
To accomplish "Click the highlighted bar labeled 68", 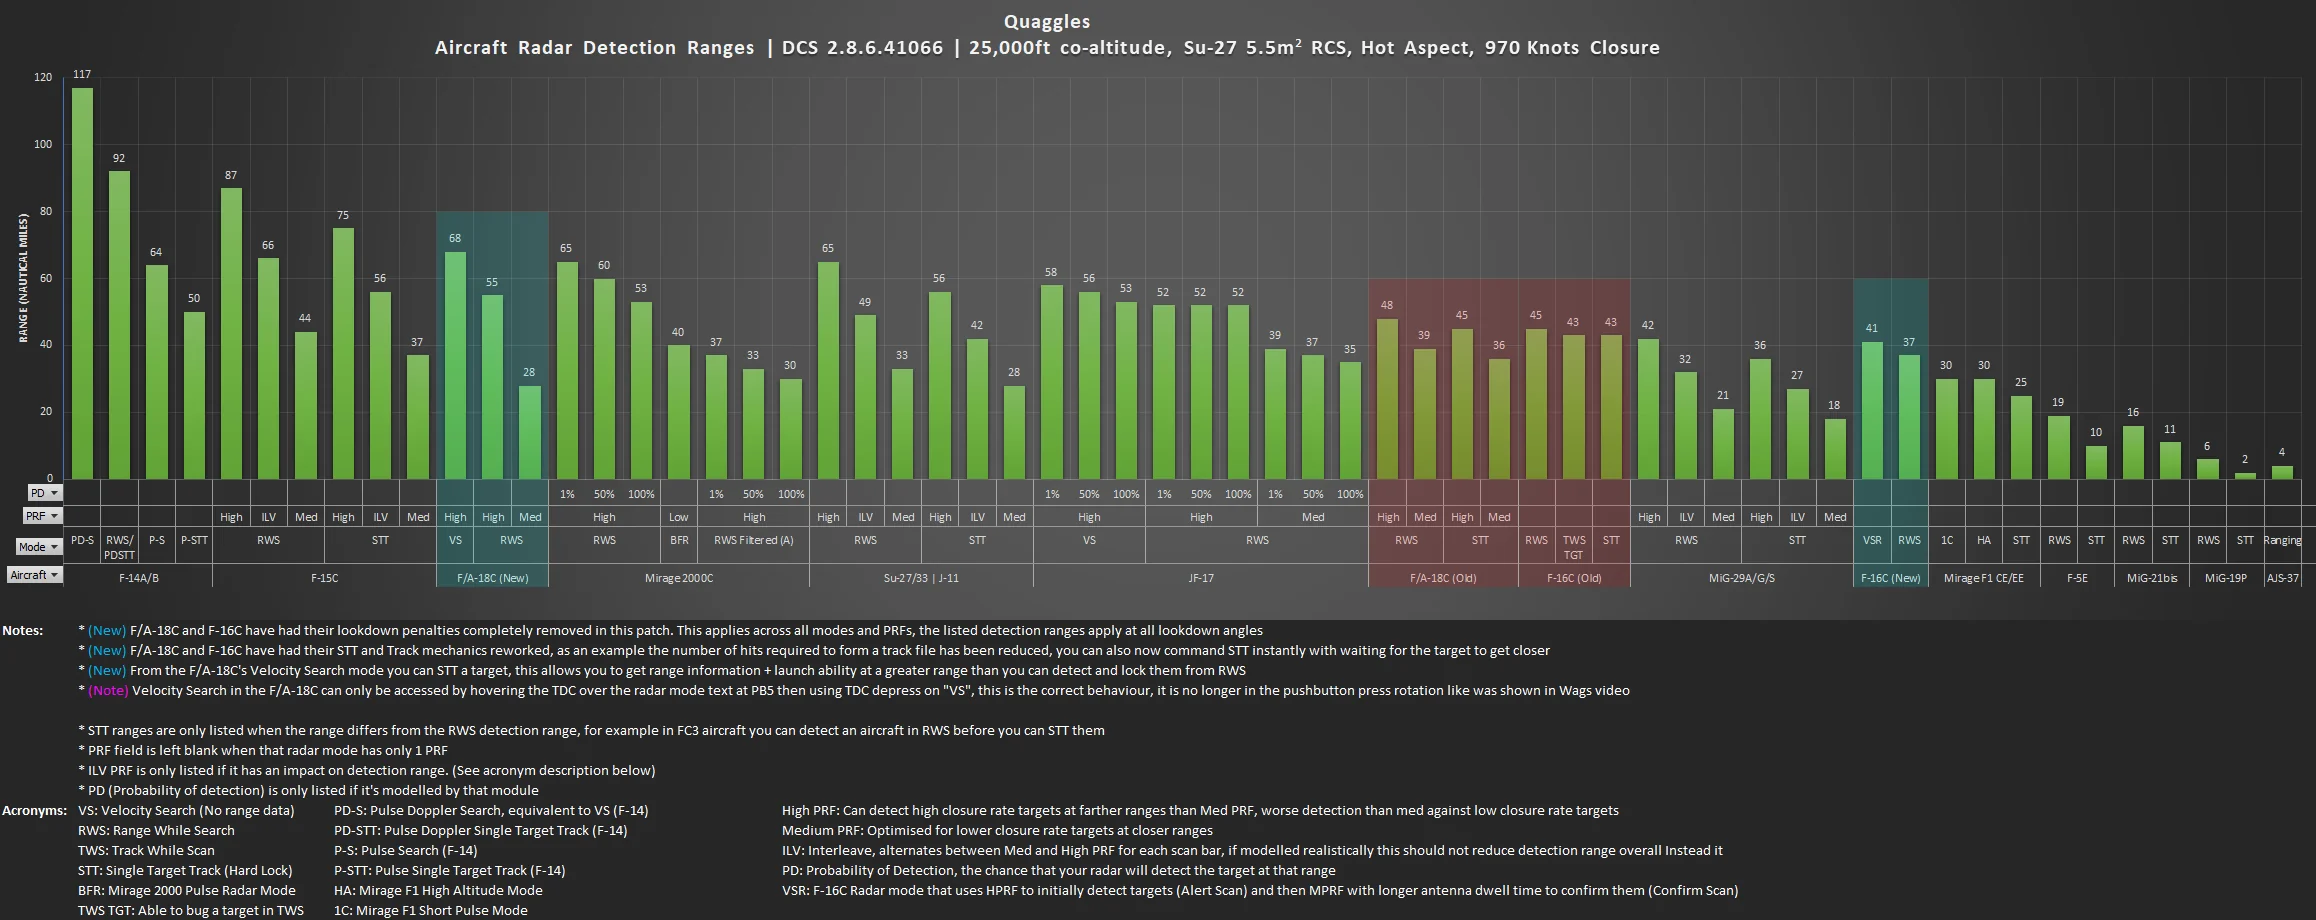I will (455, 365).
